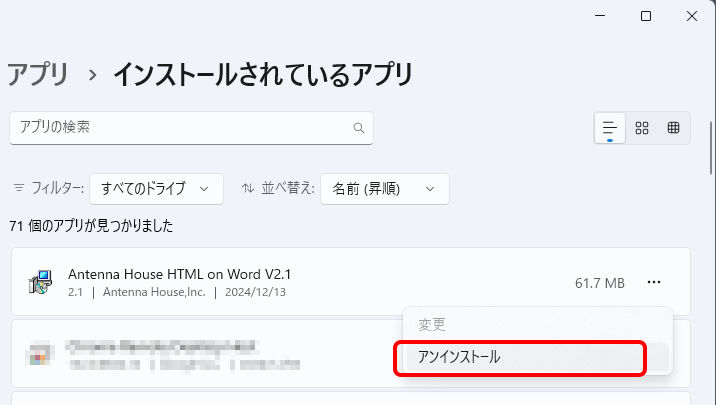The height and width of the screenshot is (405, 716).
Task: Switch to list view layout
Action: 610,128
